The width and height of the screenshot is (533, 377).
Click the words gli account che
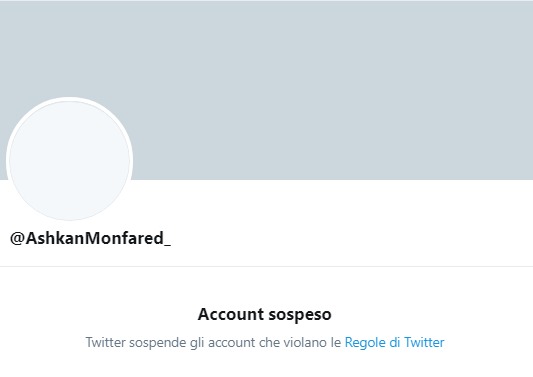pyautogui.click(x=235, y=343)
